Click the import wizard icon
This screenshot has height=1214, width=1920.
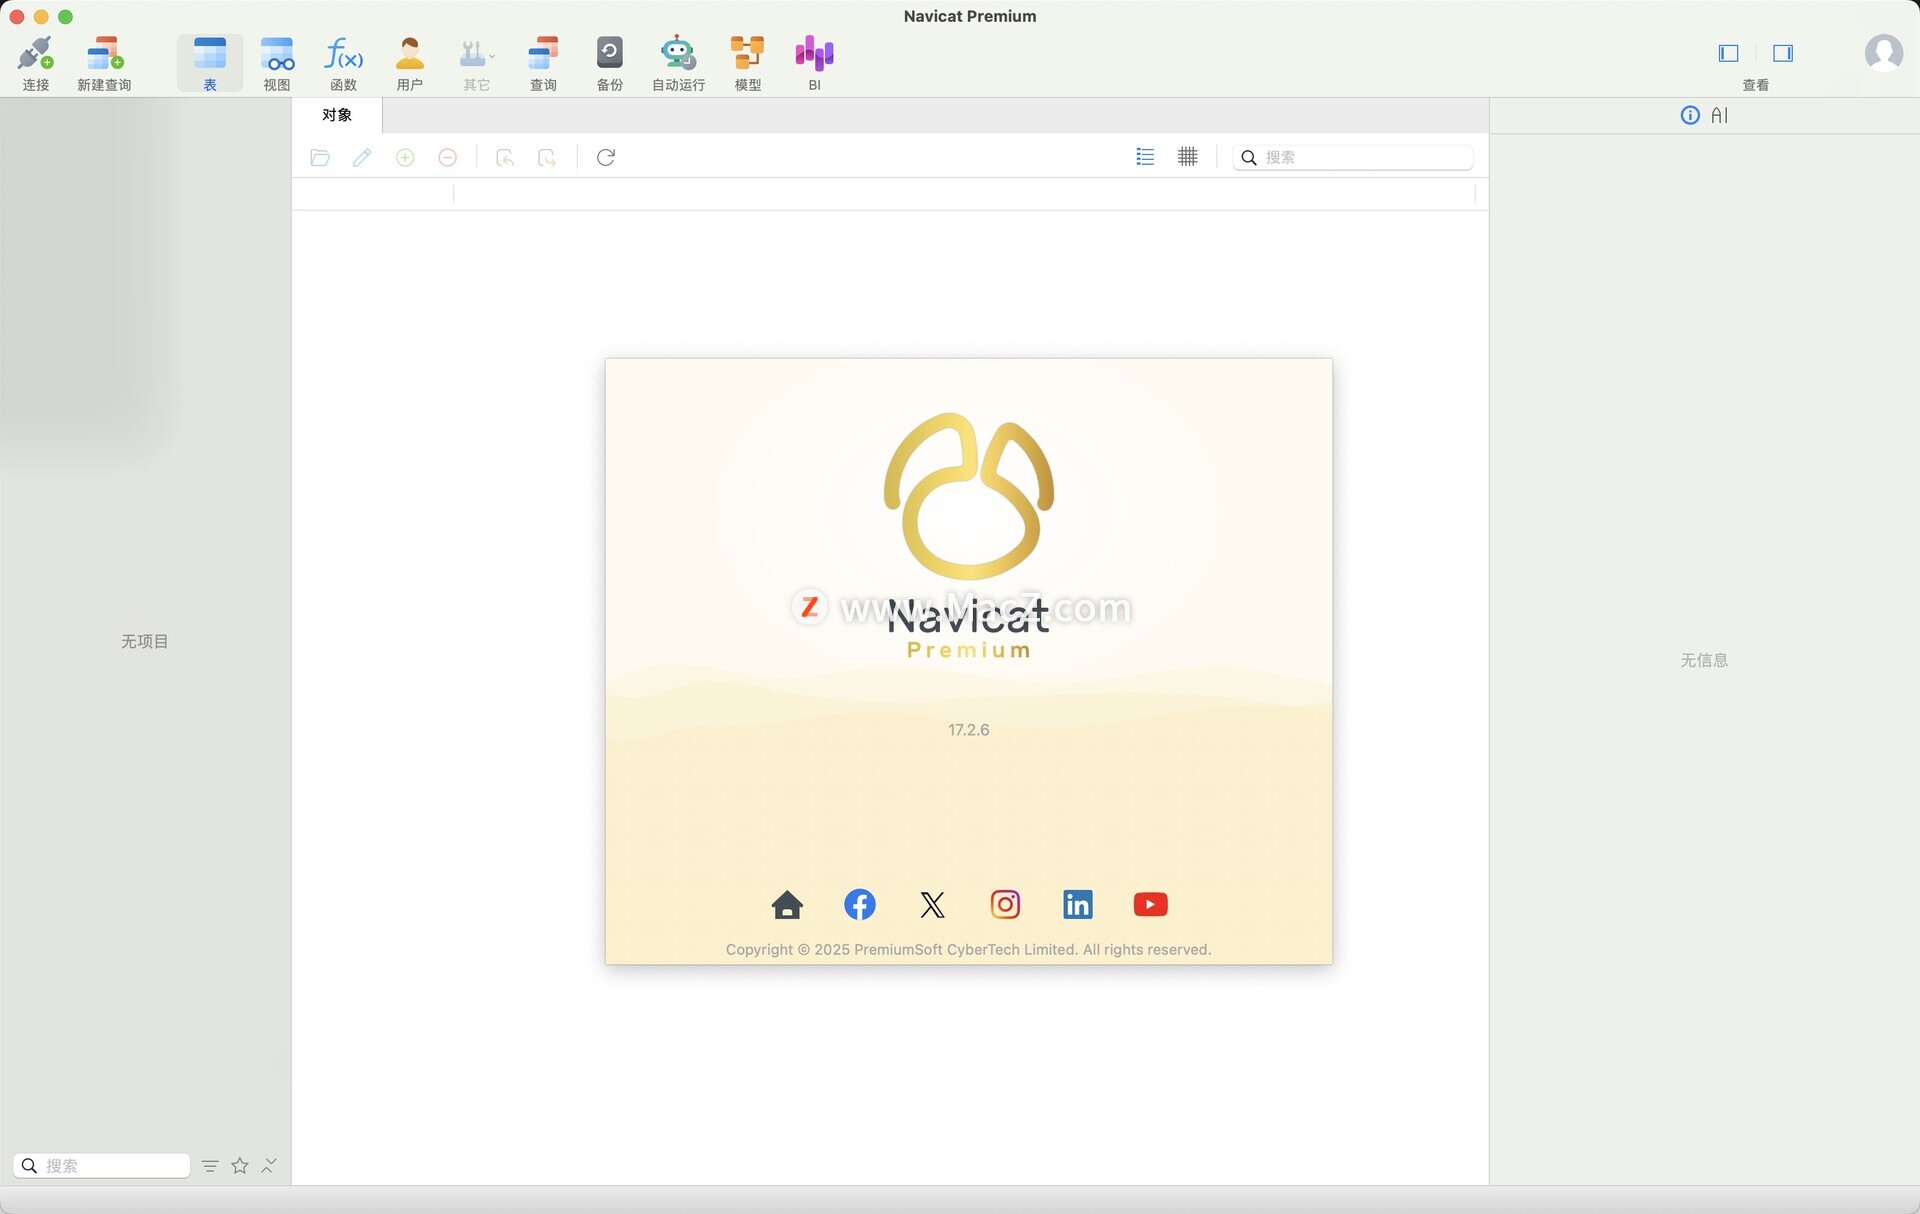pyautogui.click(x=505, y=157)
